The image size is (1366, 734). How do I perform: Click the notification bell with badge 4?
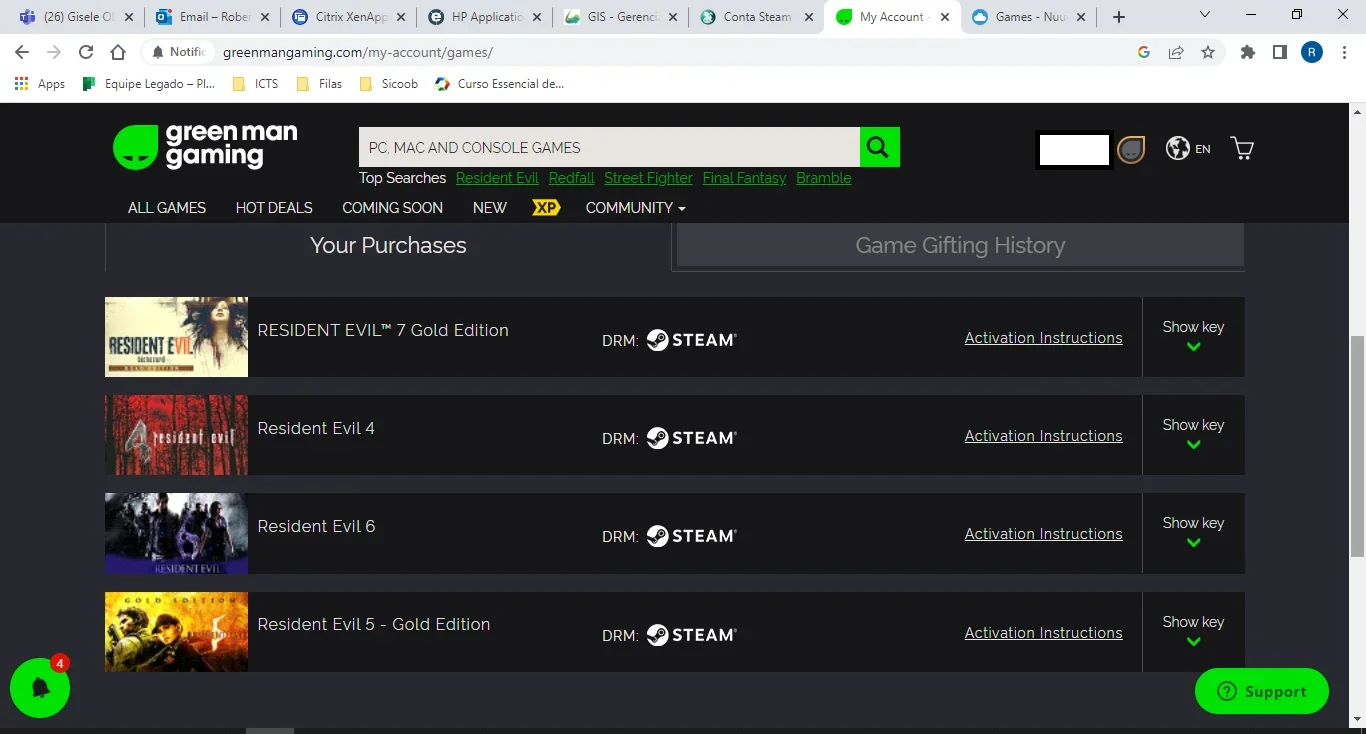pyautogui.click(x=40, y=688)
